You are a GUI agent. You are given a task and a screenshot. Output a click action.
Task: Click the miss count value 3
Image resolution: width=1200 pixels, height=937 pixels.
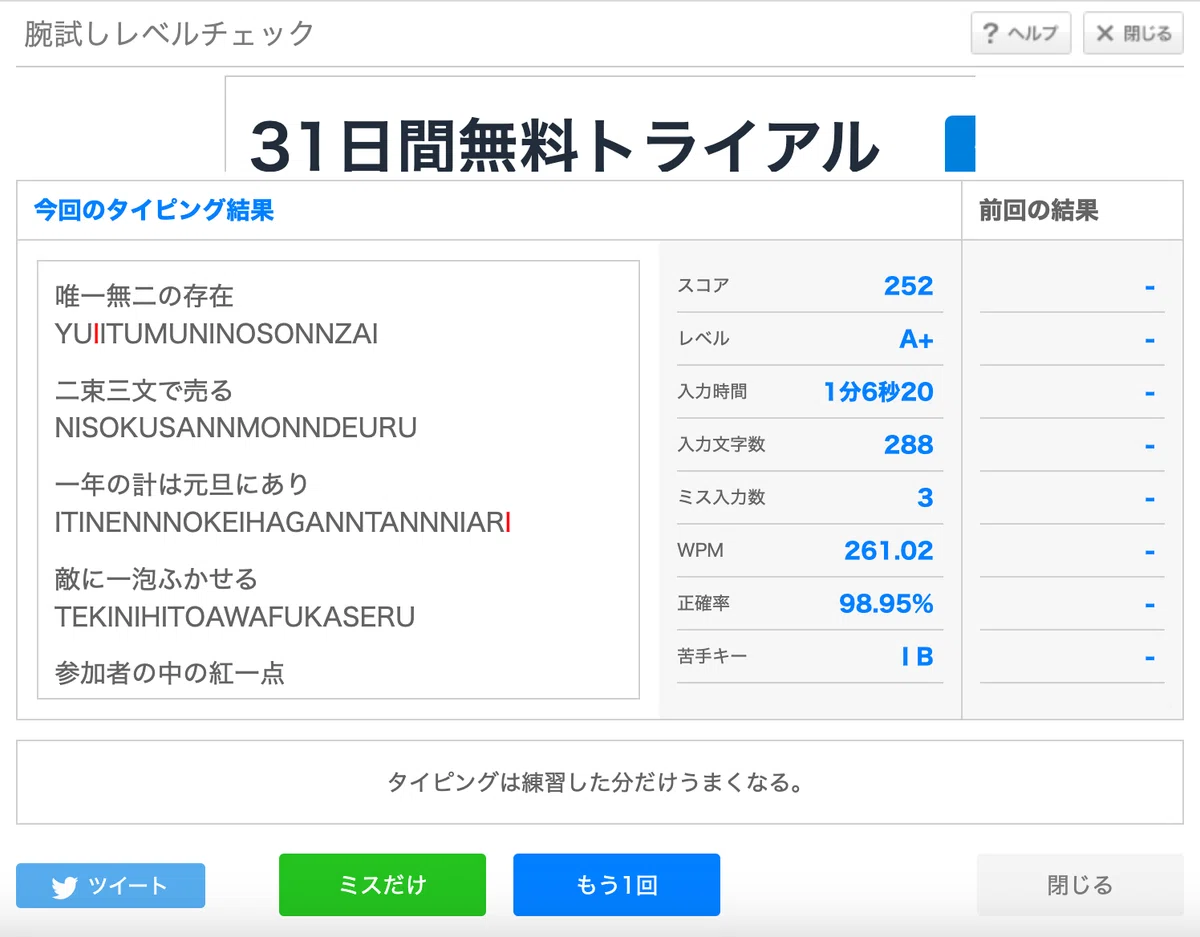click(x=925, y=498)
